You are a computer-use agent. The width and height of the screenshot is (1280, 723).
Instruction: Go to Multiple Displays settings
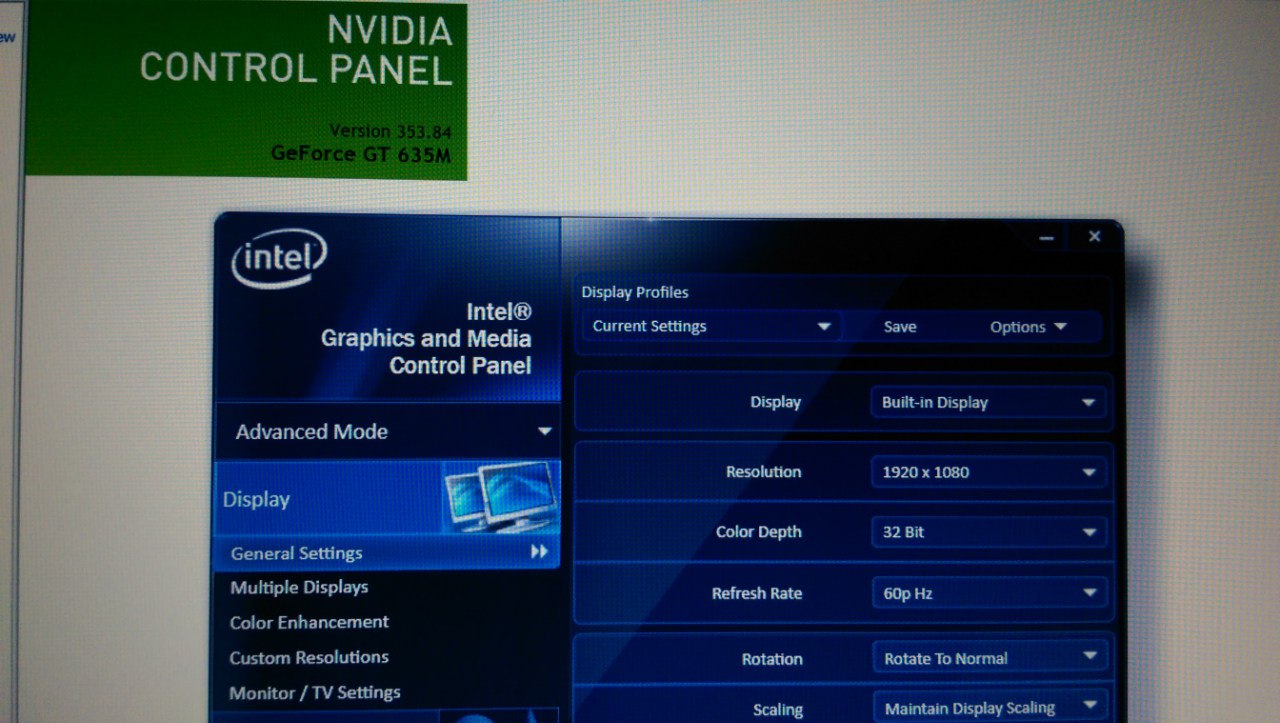299,587
